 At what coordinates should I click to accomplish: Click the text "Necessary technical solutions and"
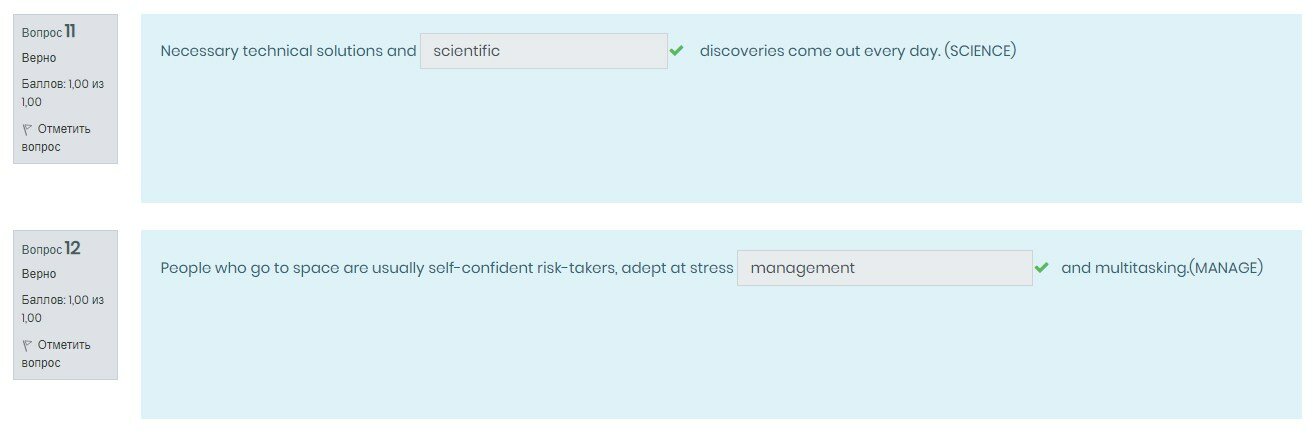[288, 51]
